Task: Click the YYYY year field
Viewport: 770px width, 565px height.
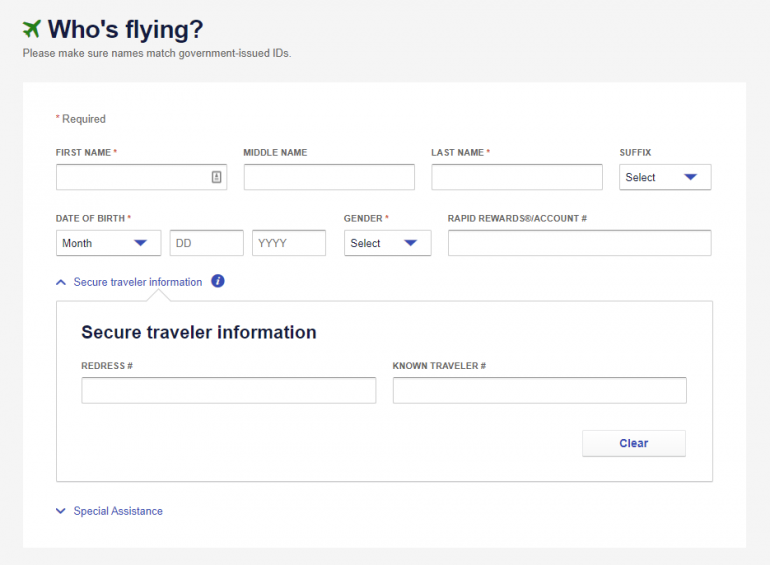Action: click(289, 243)
